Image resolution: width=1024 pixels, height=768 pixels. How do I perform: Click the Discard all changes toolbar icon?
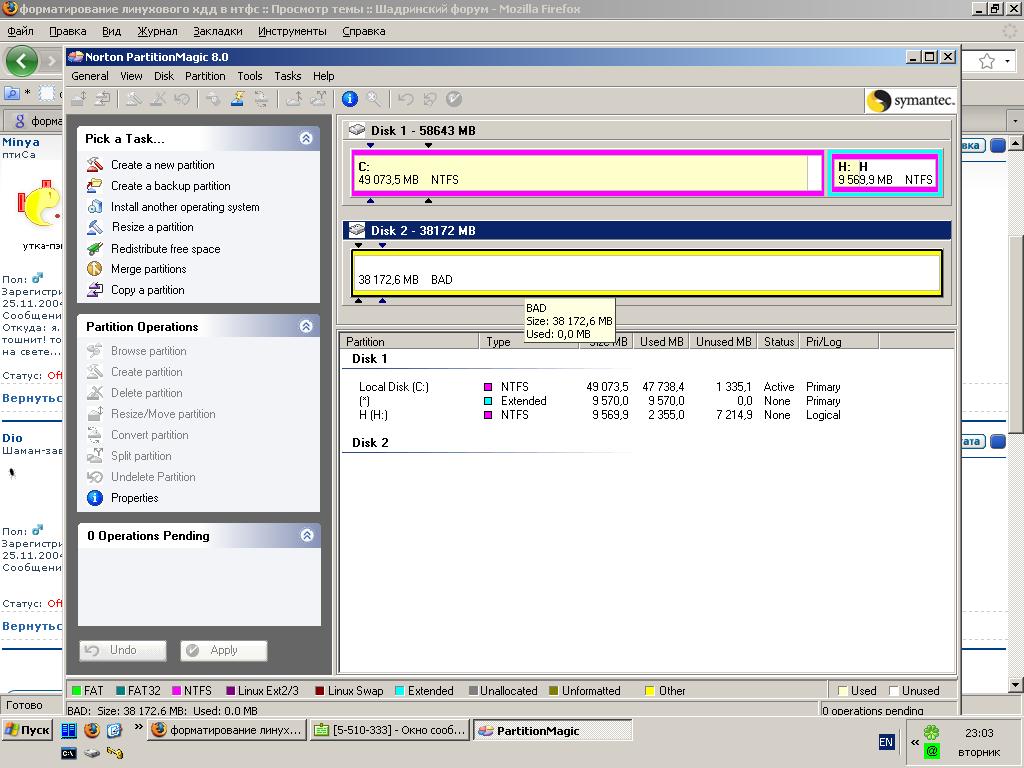coord(430,99)
